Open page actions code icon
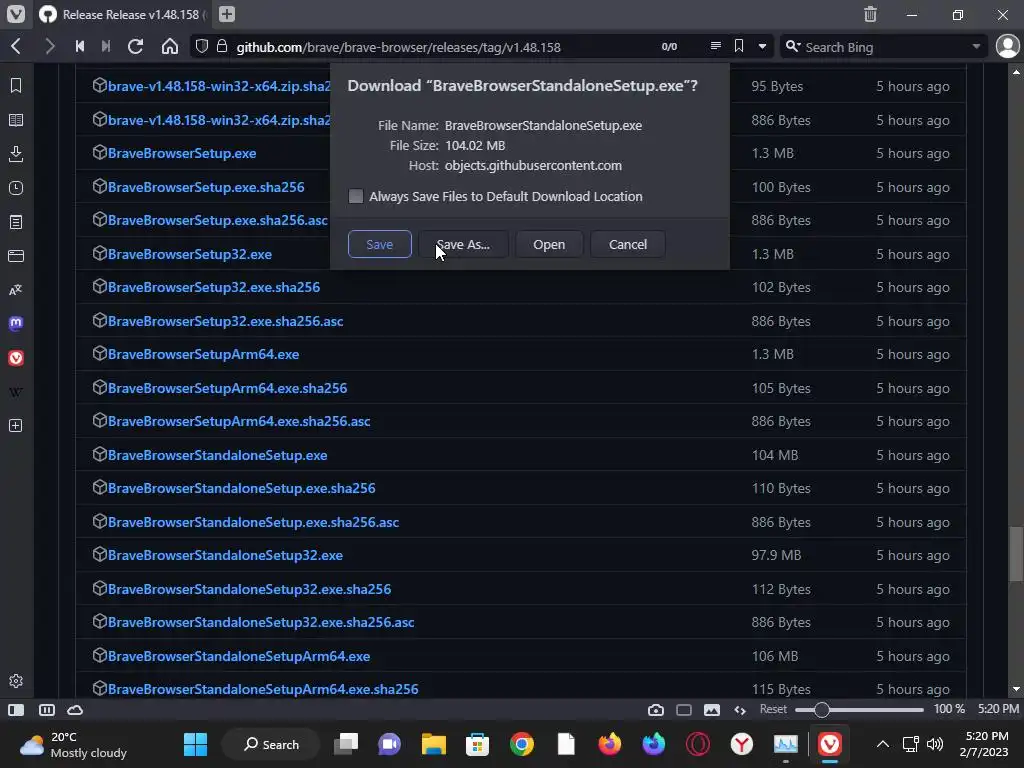 click(740, 710)
